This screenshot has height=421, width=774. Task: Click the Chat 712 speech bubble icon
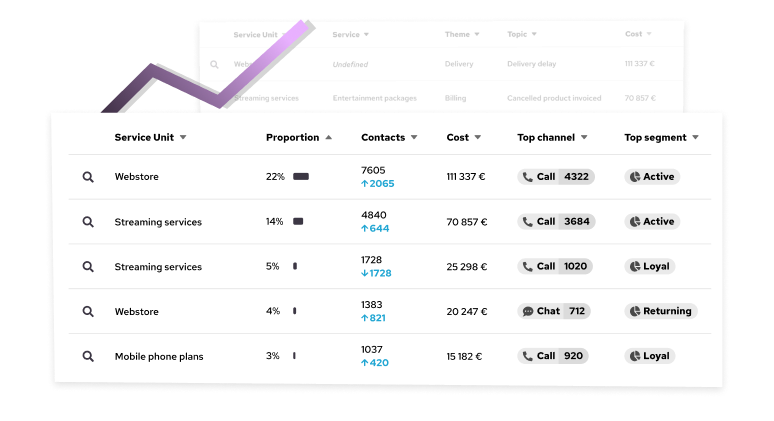pyautogui.click(x=528, y=311)
